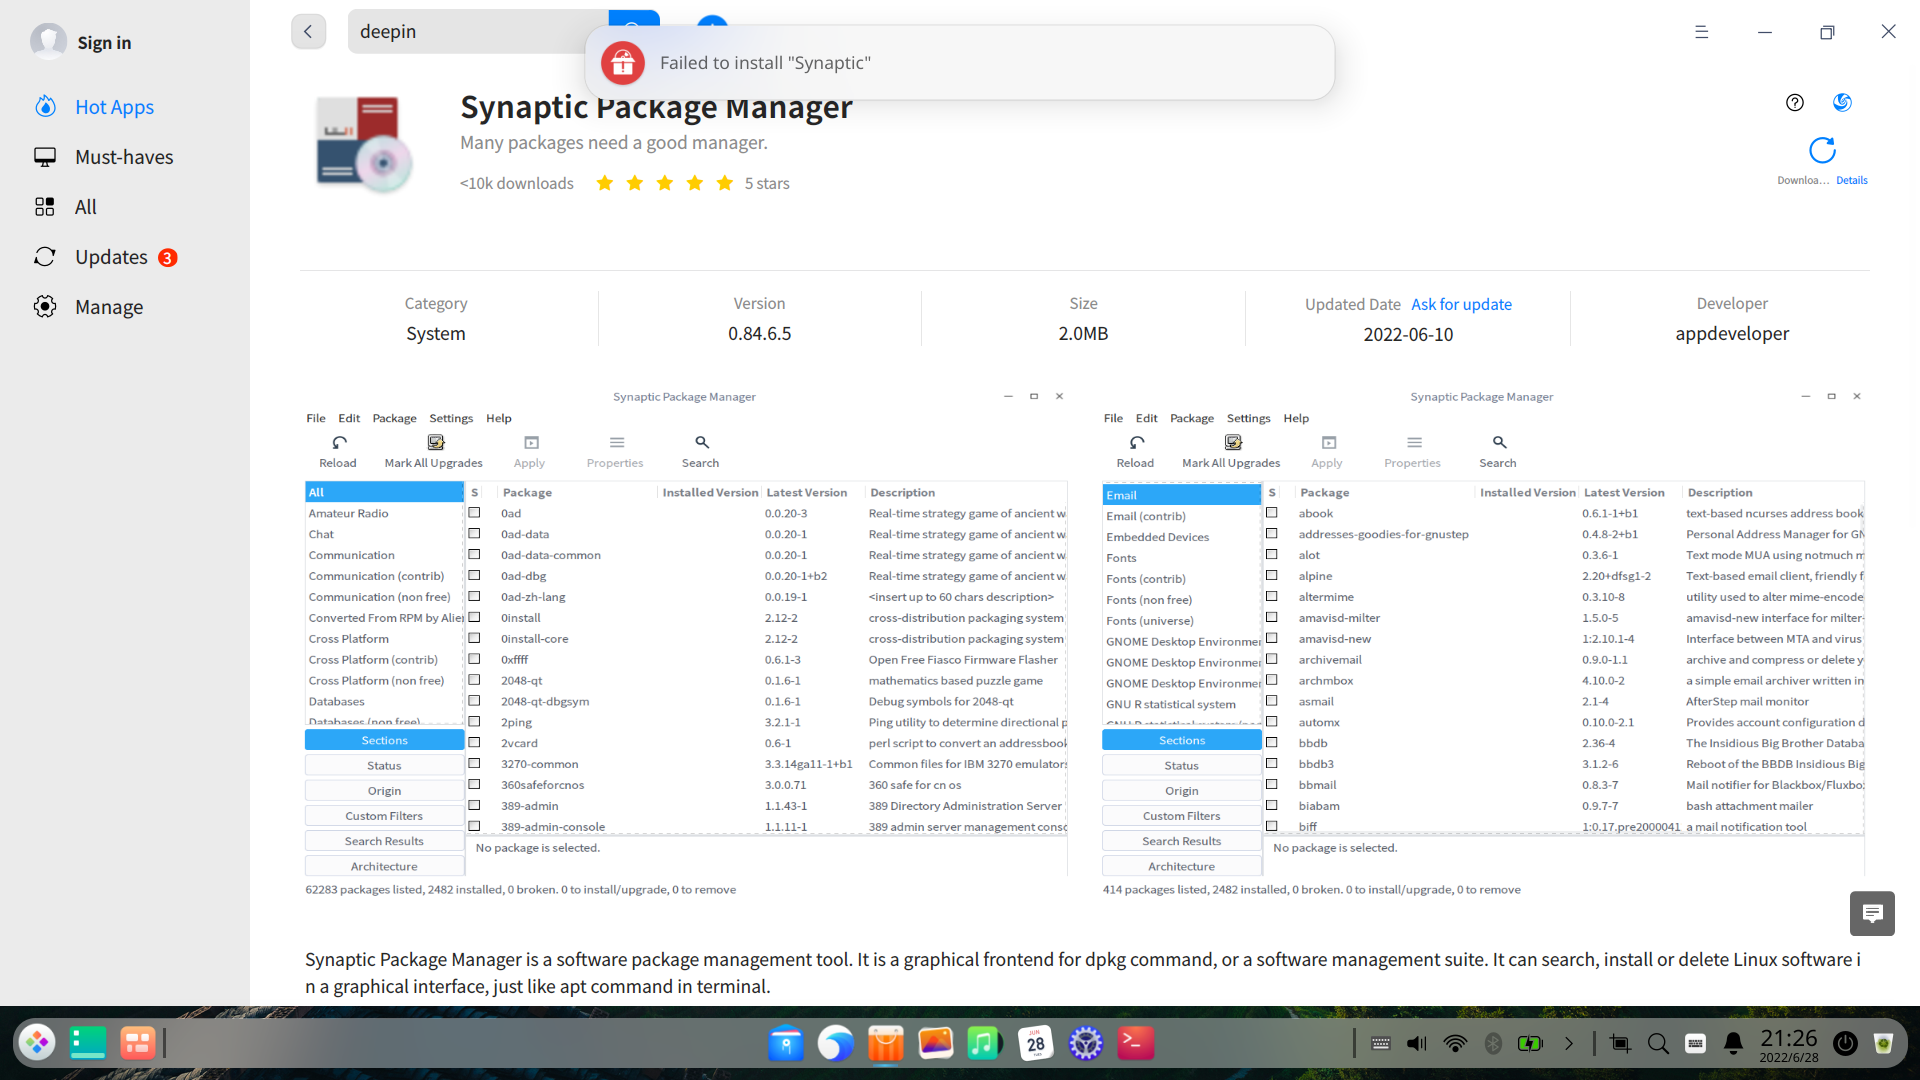
Task: Click the Bluetooth tray icon
Action: click(1493, 1044)
